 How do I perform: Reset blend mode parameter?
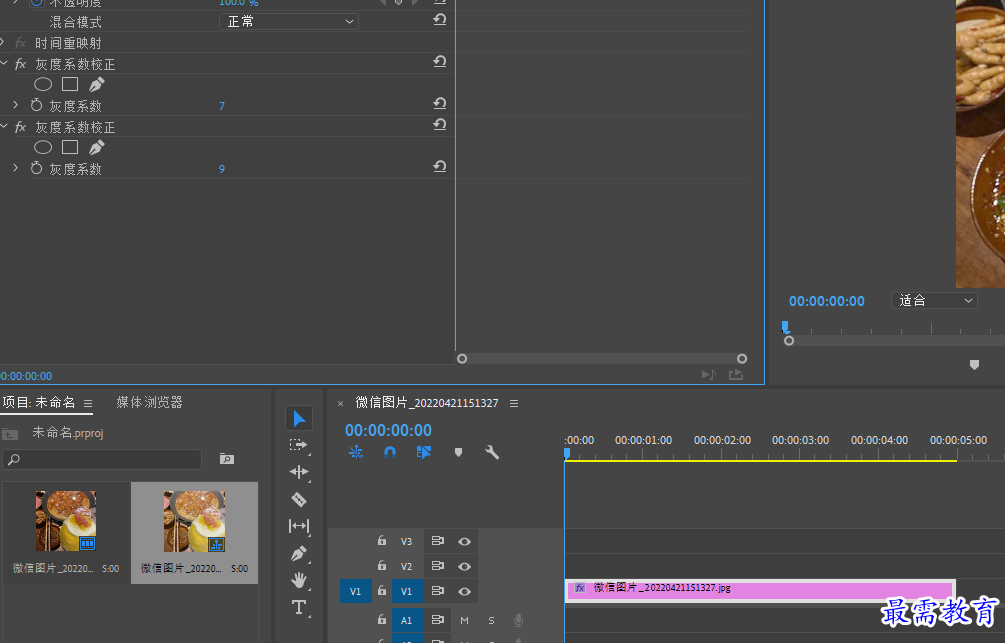pos(440,20)
